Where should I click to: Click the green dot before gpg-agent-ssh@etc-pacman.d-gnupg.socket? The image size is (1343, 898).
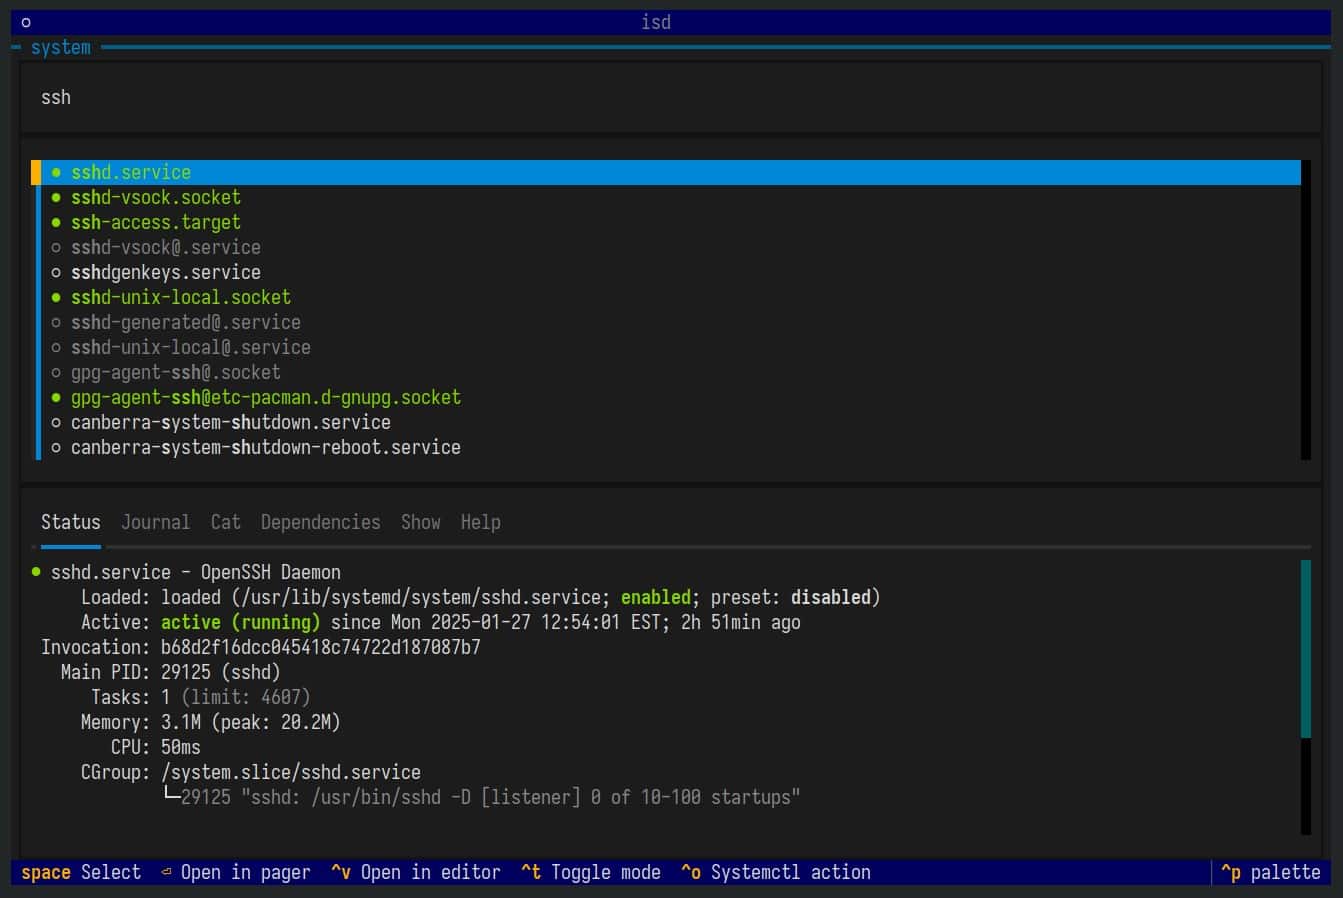click(56, 397)
